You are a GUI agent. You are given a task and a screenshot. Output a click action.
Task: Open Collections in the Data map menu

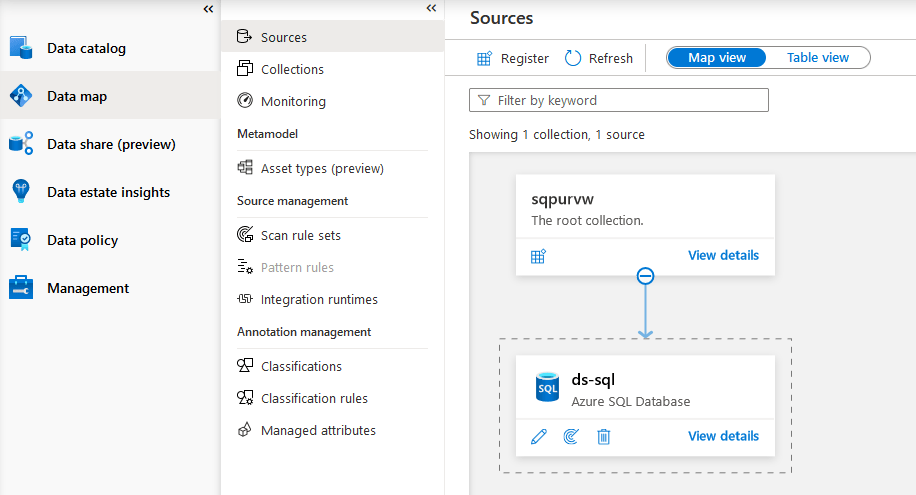coord(292,69)
